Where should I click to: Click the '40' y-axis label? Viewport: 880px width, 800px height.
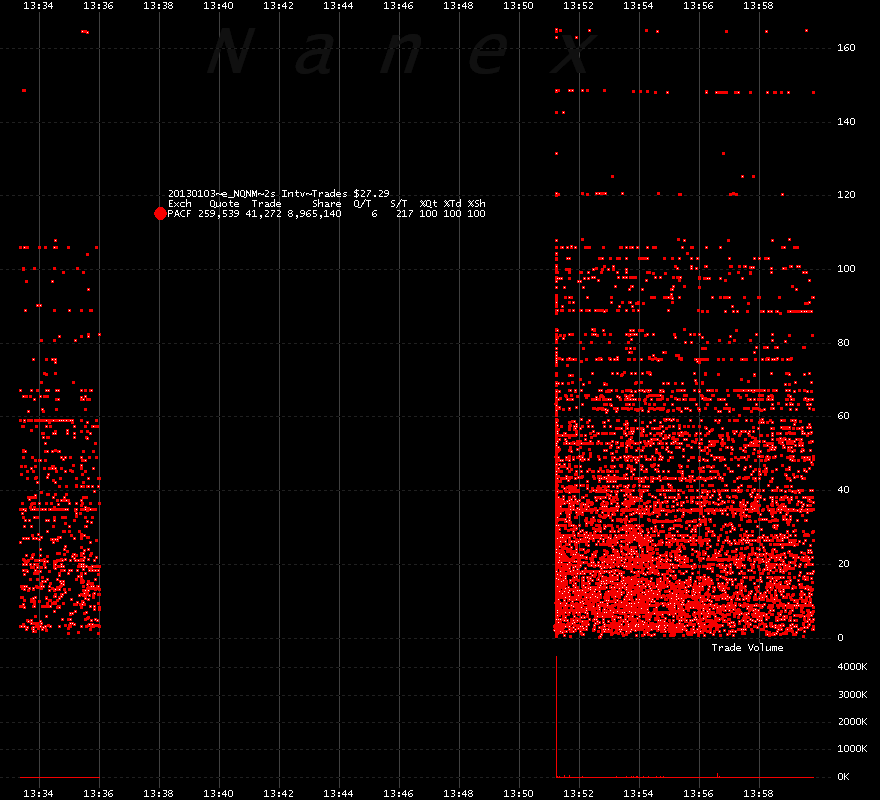point(843,490)
